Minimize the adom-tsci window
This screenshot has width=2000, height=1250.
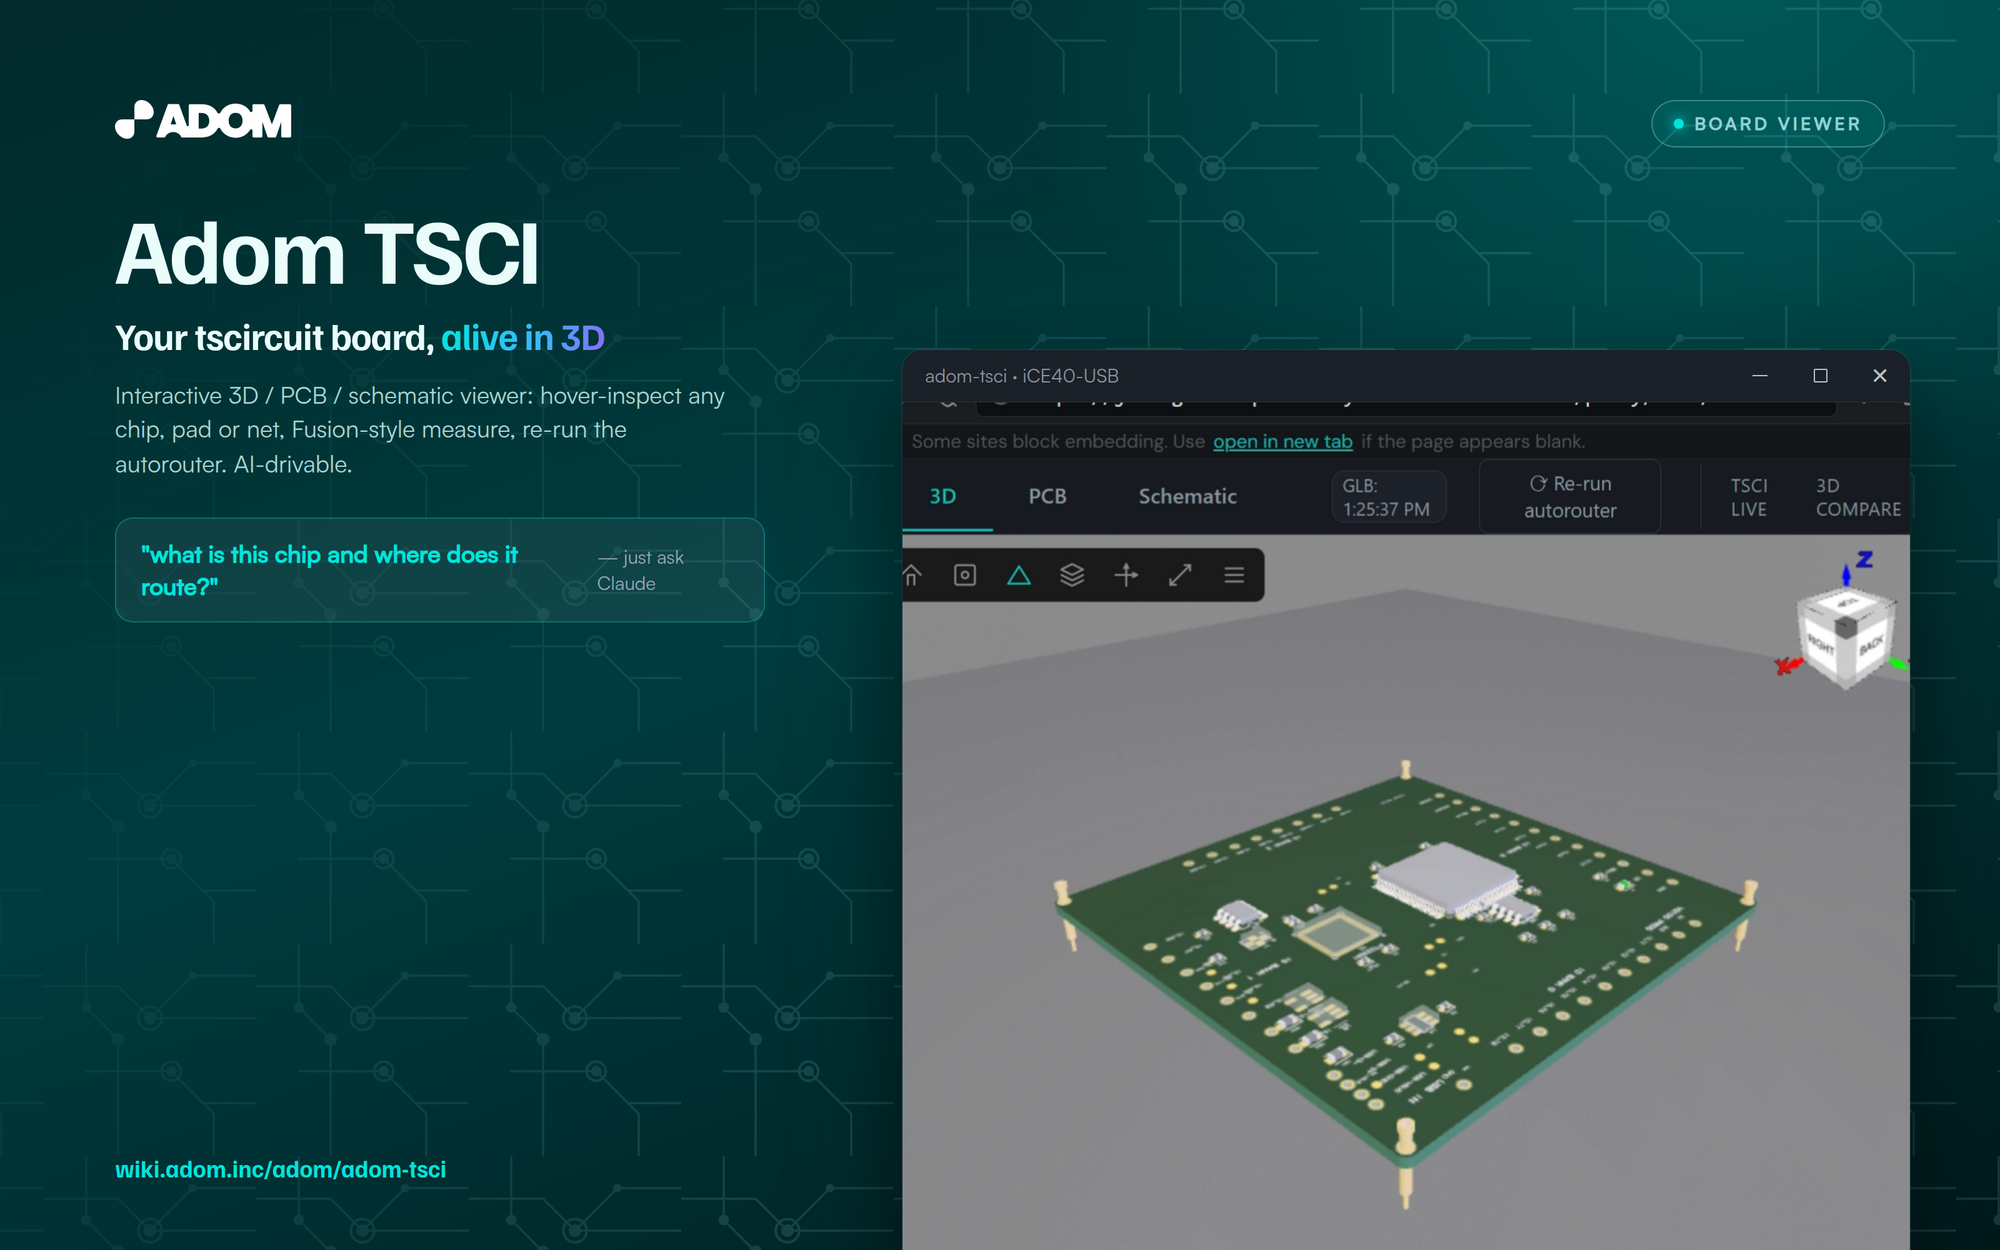point(1760,375)
